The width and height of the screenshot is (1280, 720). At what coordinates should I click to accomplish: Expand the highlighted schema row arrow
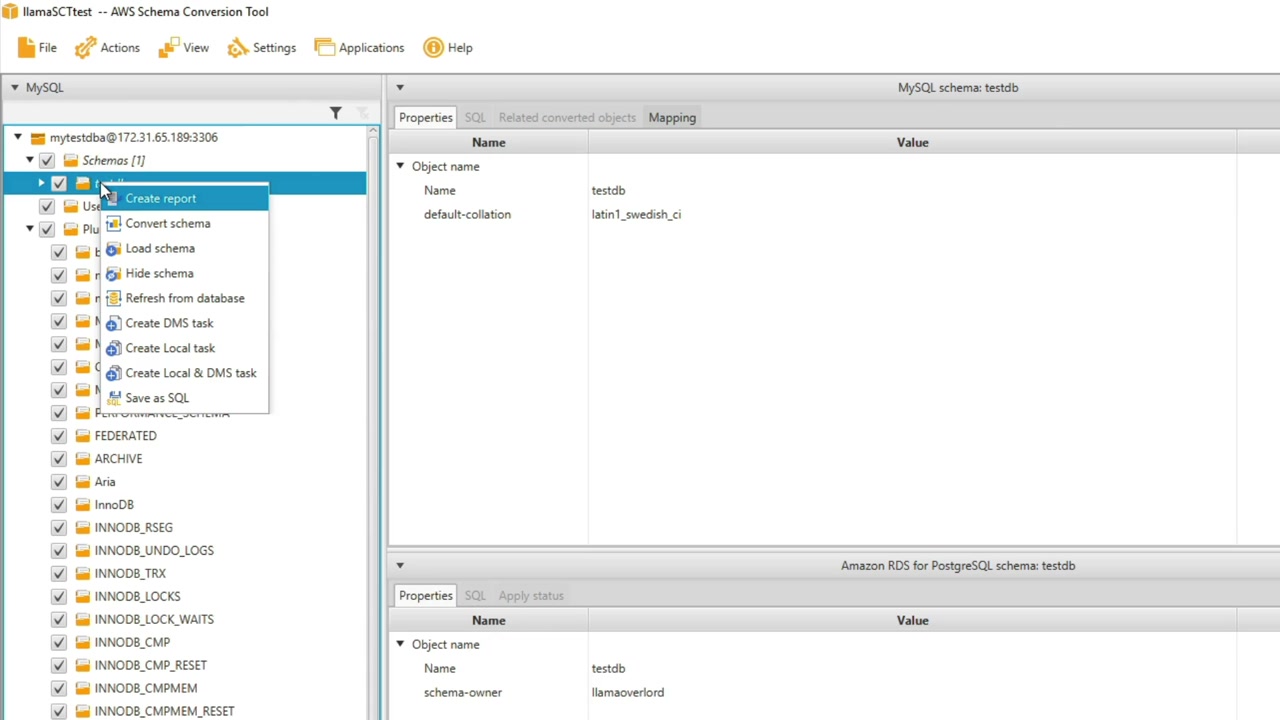(42, 184)
